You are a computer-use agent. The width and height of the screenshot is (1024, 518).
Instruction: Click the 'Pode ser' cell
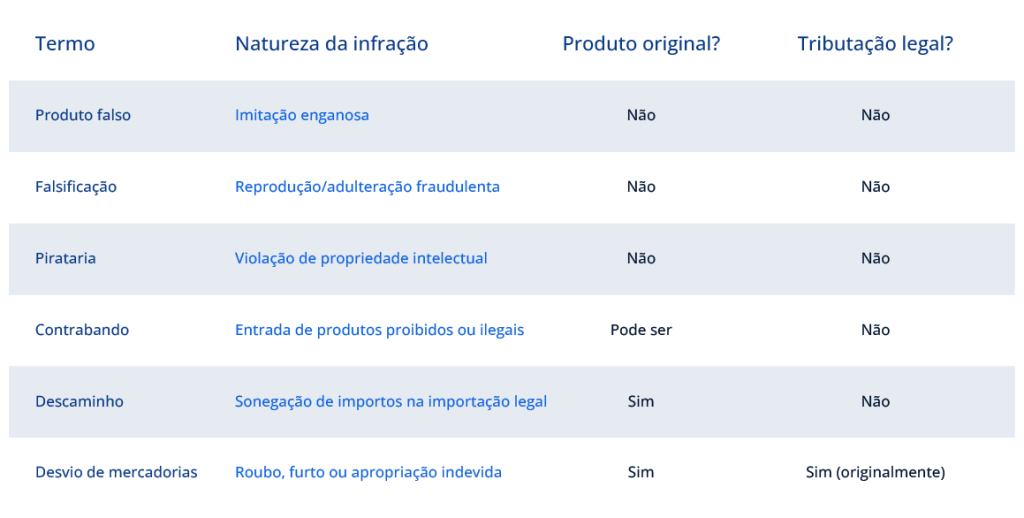641,330
